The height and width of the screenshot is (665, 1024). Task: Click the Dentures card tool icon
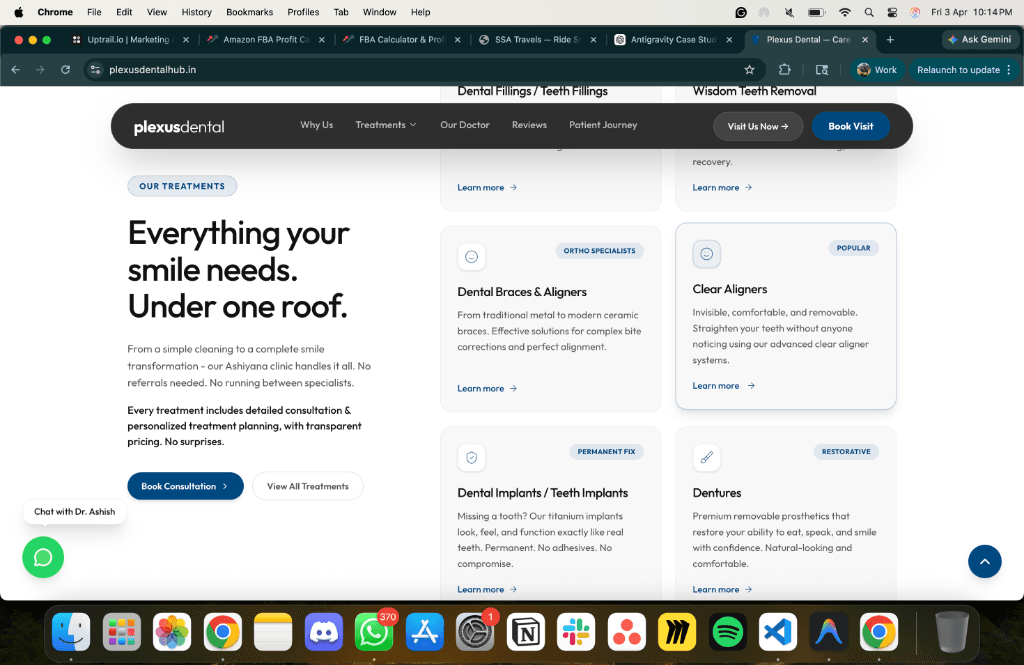[706, 458]
